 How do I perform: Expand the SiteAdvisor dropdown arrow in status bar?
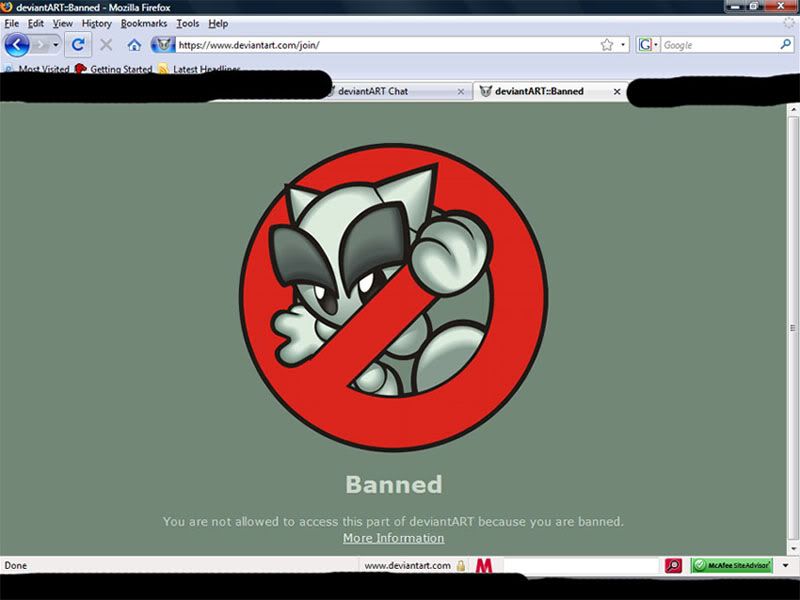[x=785, y=565]
